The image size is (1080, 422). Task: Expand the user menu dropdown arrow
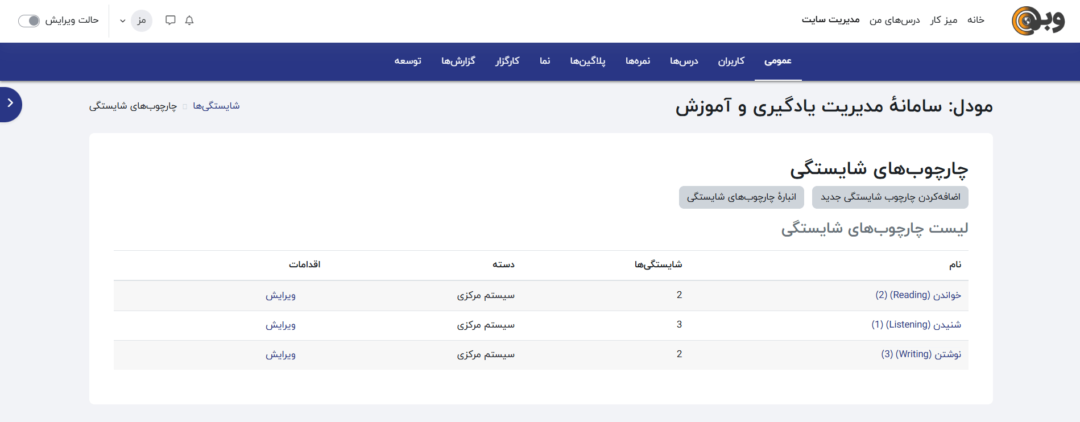click(x=123, y=20)
